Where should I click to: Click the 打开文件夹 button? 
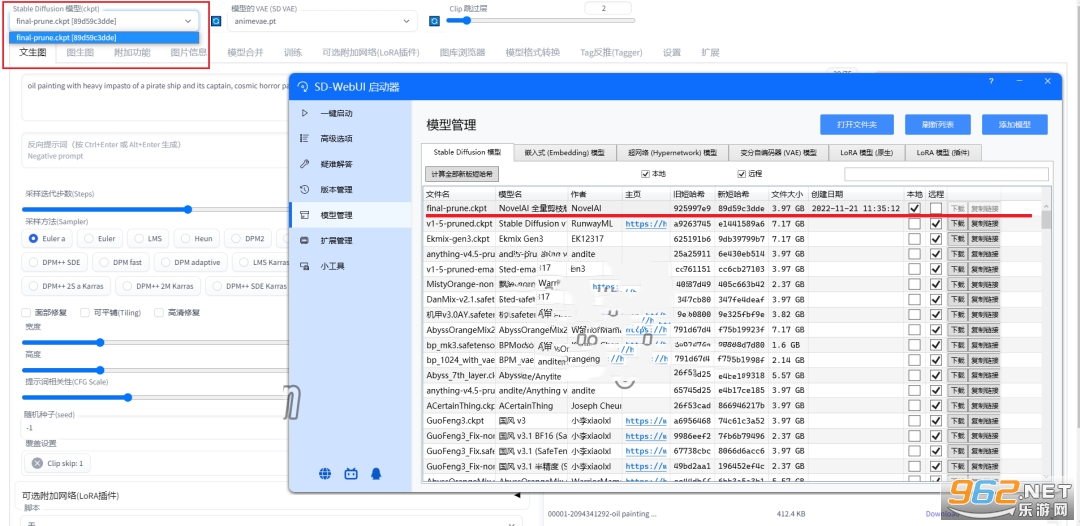click(857, 125)
